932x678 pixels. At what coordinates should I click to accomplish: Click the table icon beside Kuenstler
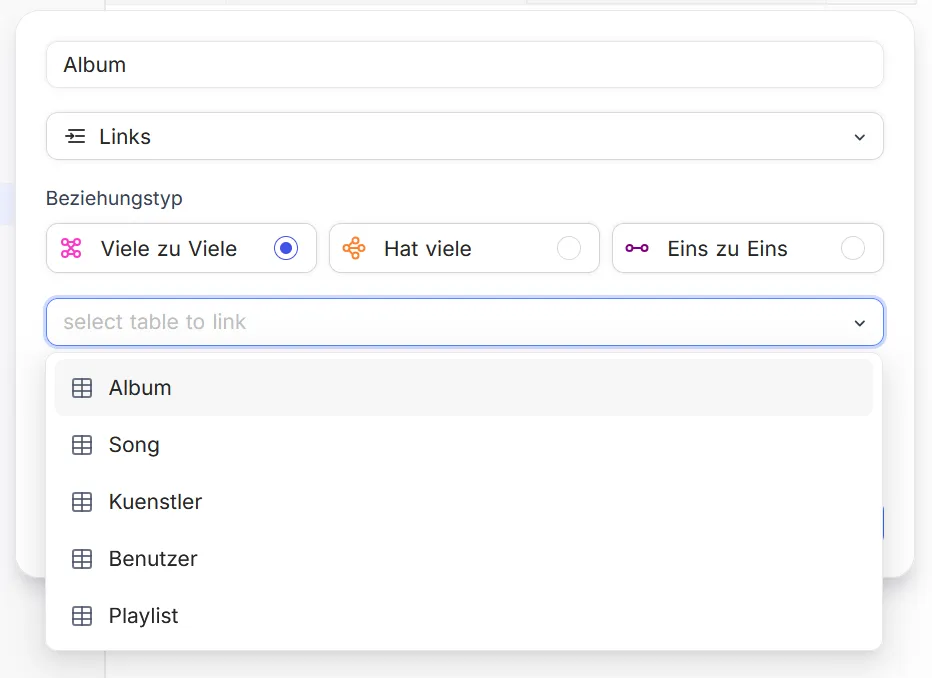pos(82,502)
